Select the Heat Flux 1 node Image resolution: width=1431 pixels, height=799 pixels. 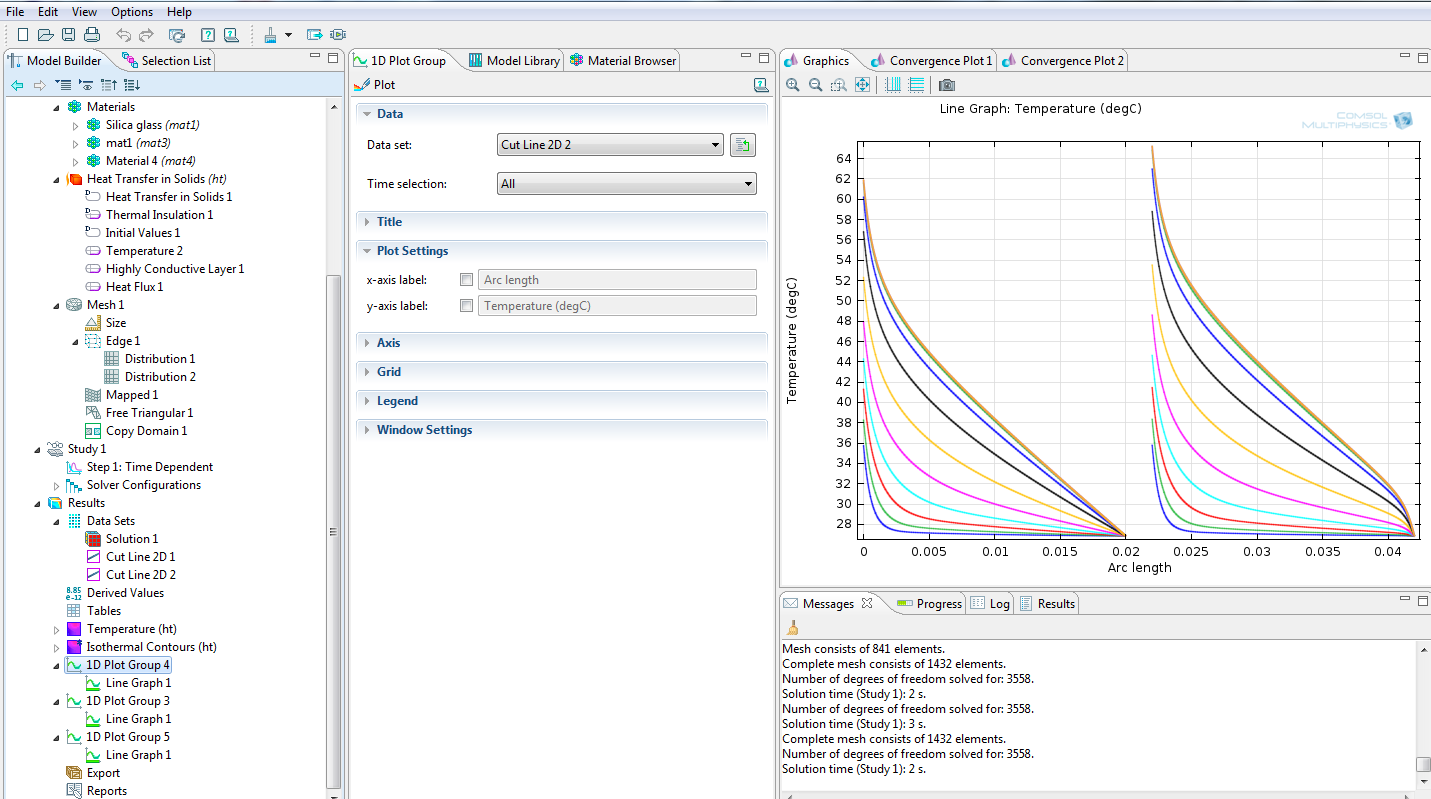[134, 287]
